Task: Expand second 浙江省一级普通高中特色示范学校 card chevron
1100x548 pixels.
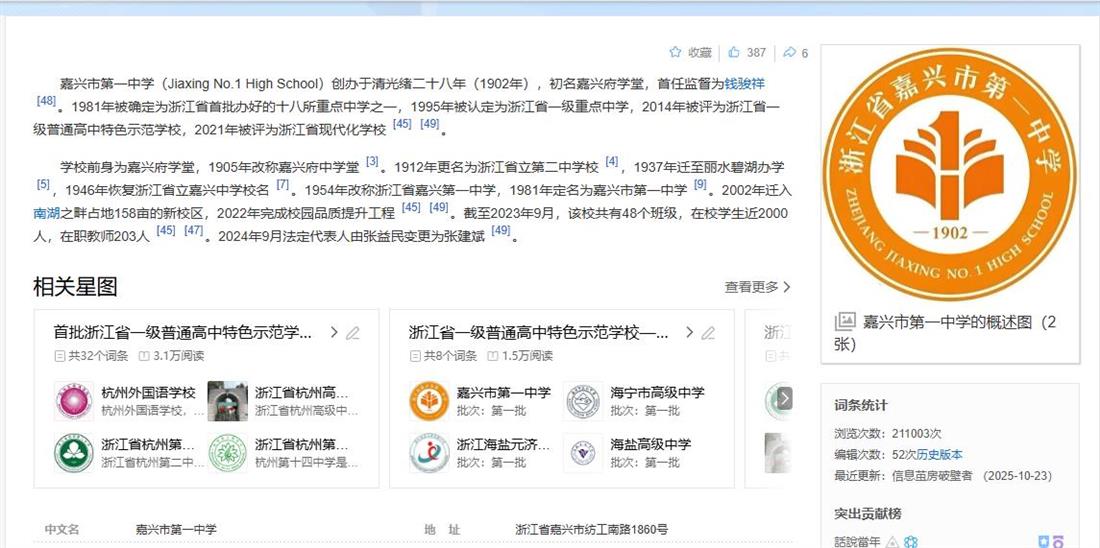Action: point(689,333)
